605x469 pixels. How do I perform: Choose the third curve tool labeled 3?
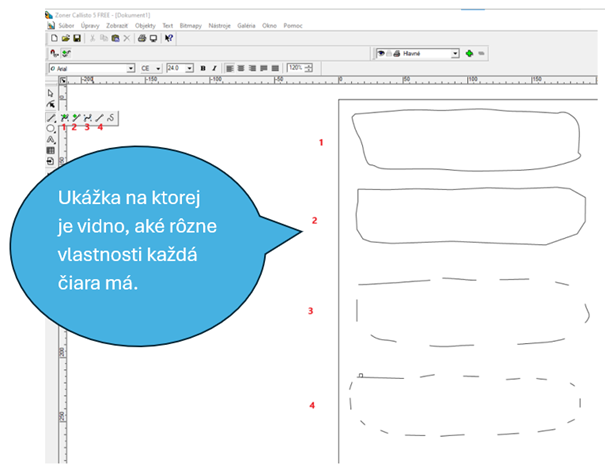pos(88,117)
